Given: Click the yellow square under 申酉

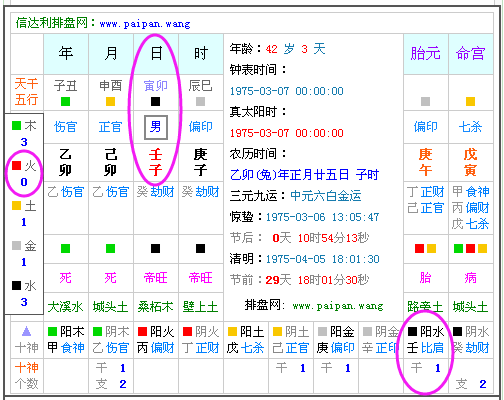Looking at the screenshot, I should pyautogui.click(x=110, y=101).
